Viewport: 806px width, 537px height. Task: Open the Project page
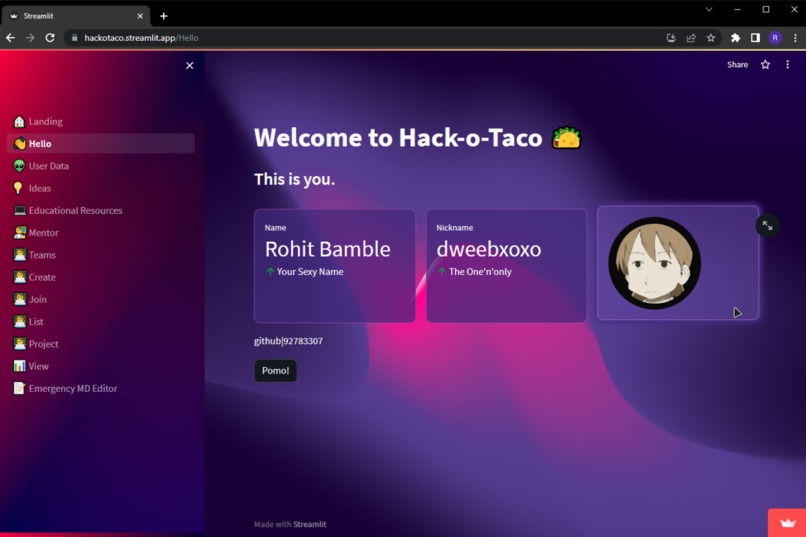point(100,344)
